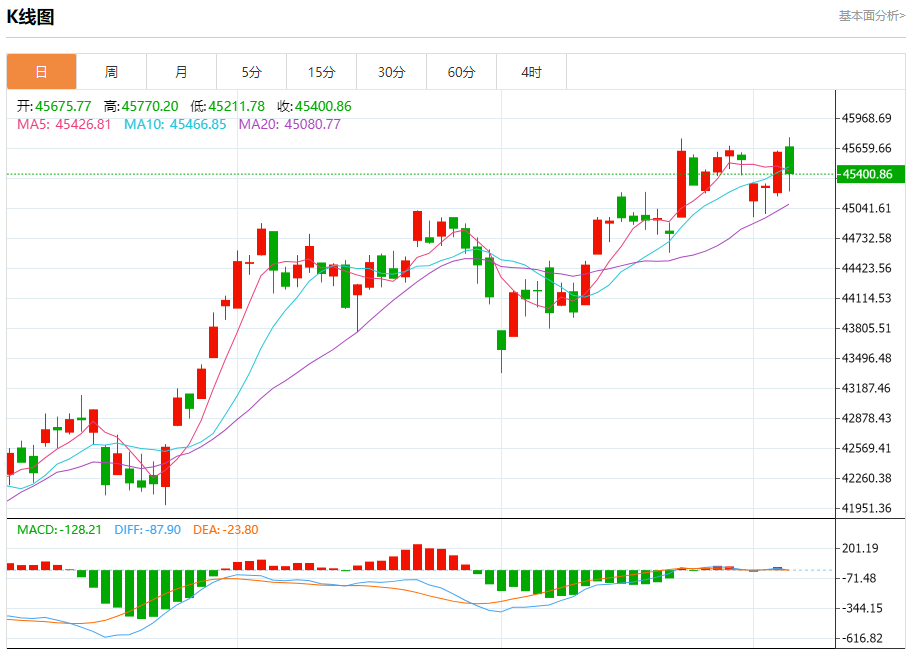Click the orange DEA value label
The height and width of the screenshot is (649, 910).
225,529
